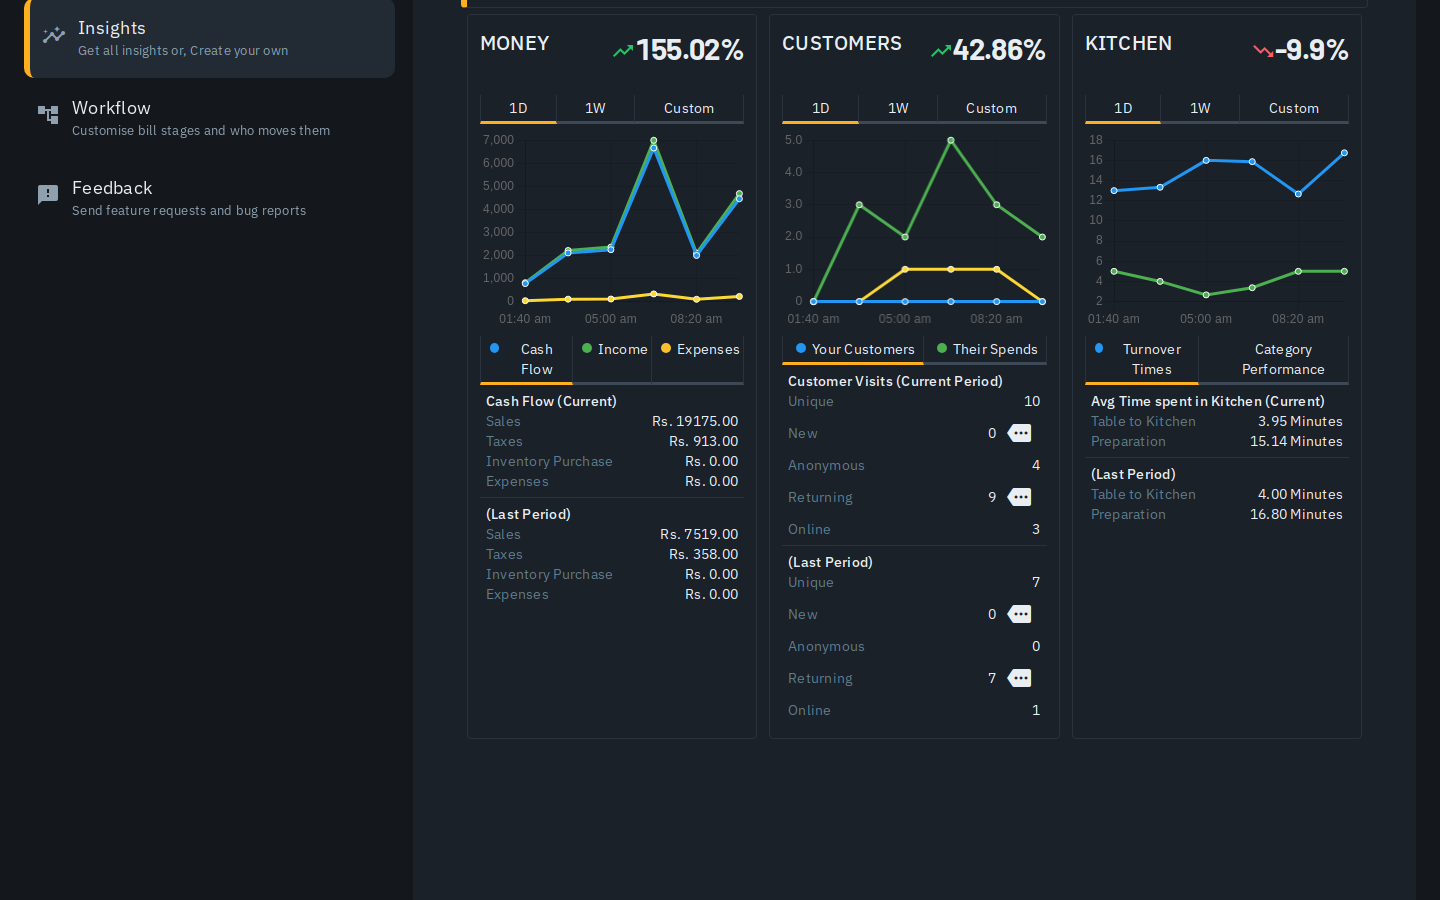
Task: Click last blue point in Kitchen chart
Action: pos(1344,153)
